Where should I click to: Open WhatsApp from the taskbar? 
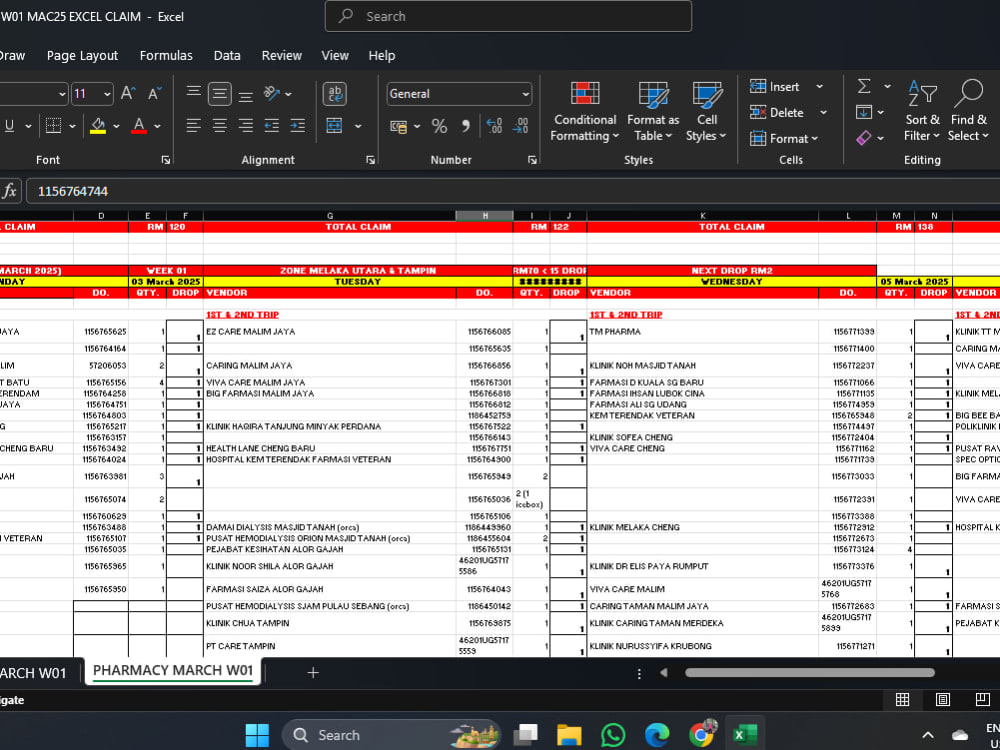613,735
